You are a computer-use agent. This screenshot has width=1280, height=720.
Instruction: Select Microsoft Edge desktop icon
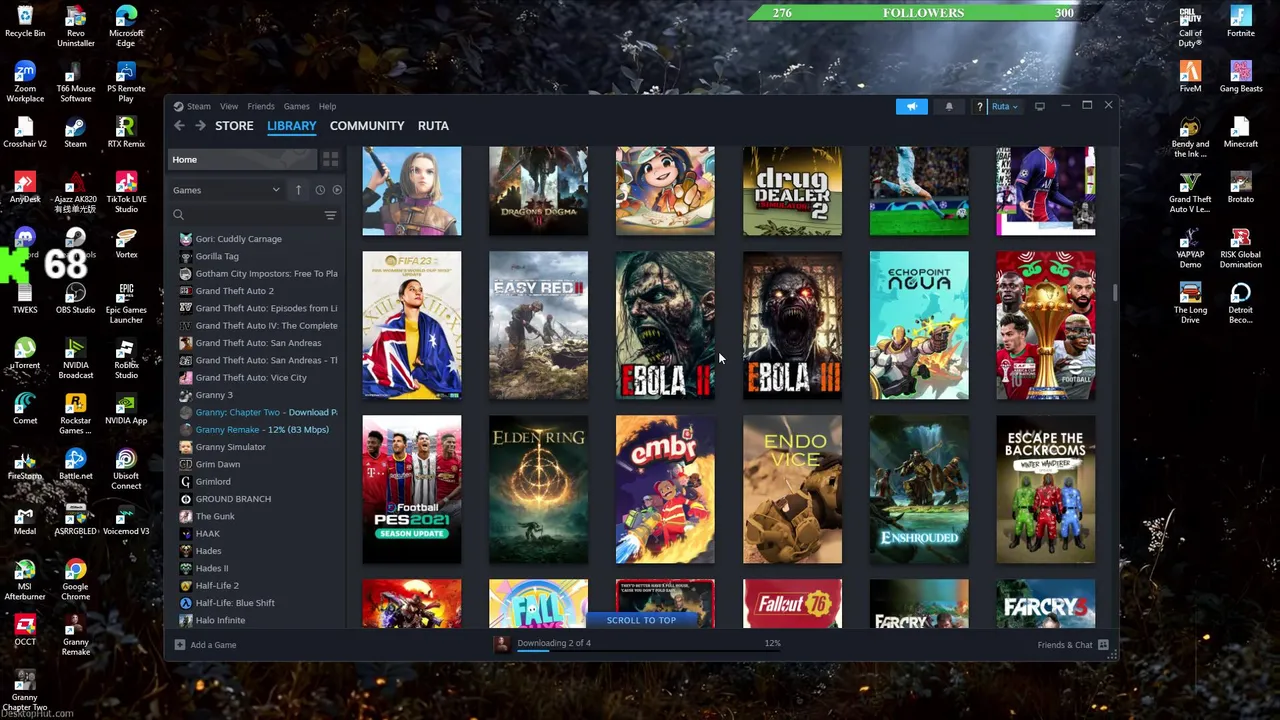[126, 27]
